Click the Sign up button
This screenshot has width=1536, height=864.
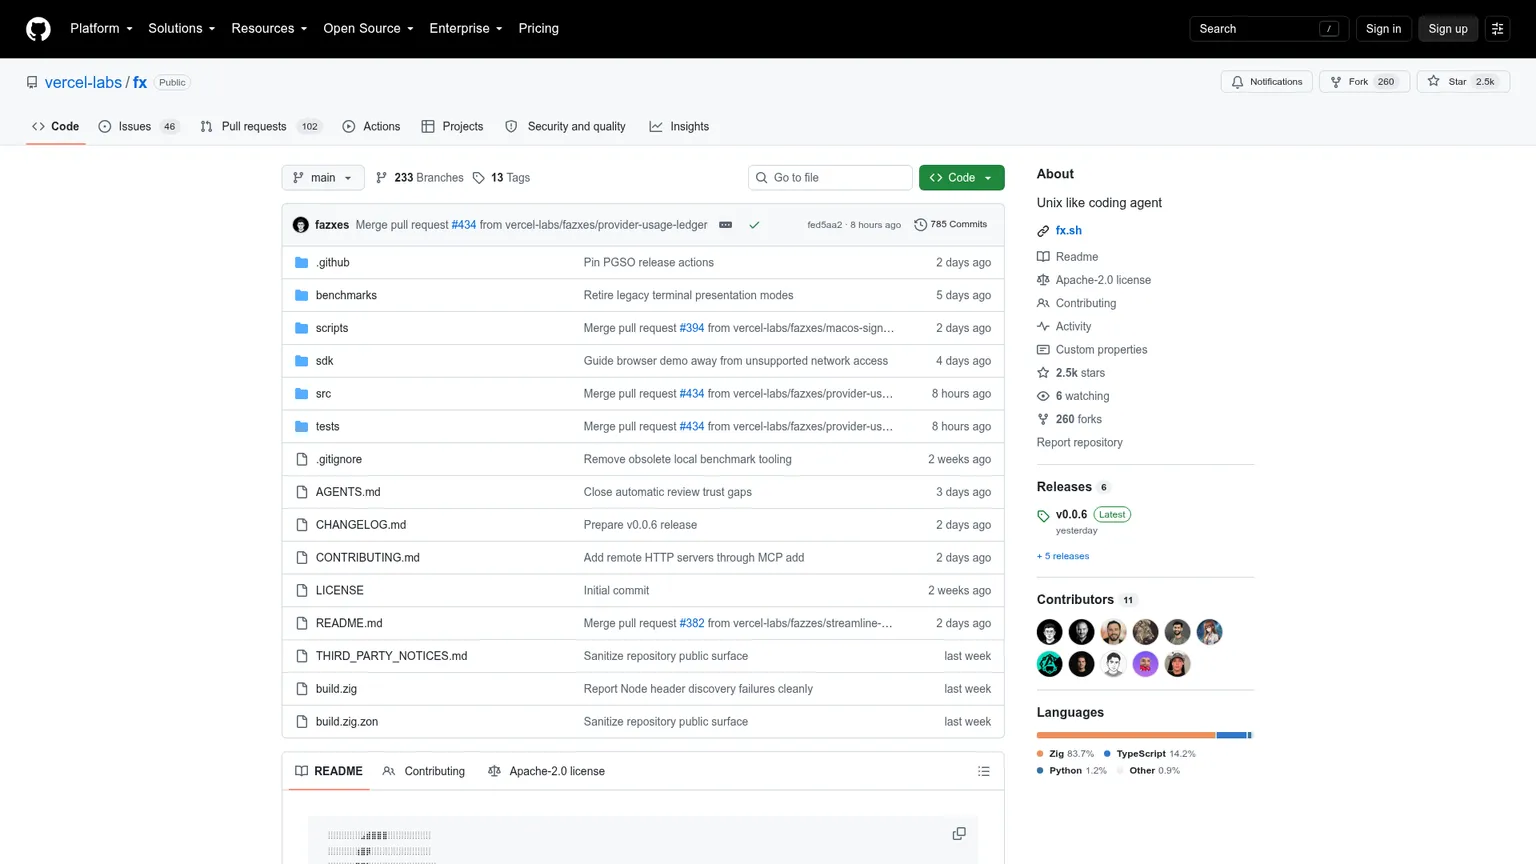point(1447,29)
